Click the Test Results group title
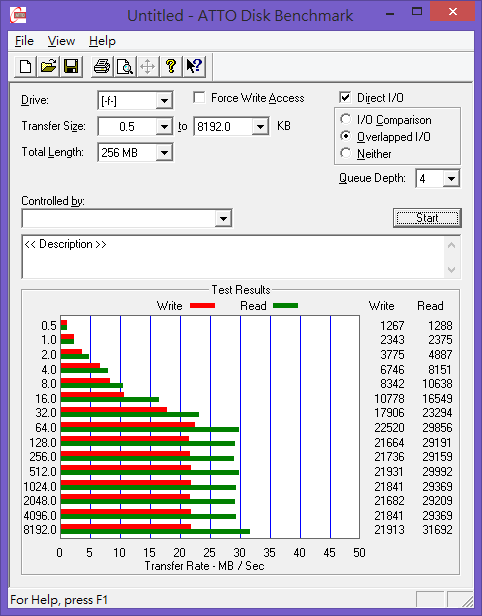Viewport: 482px width, 616px height. pos(241,290)
